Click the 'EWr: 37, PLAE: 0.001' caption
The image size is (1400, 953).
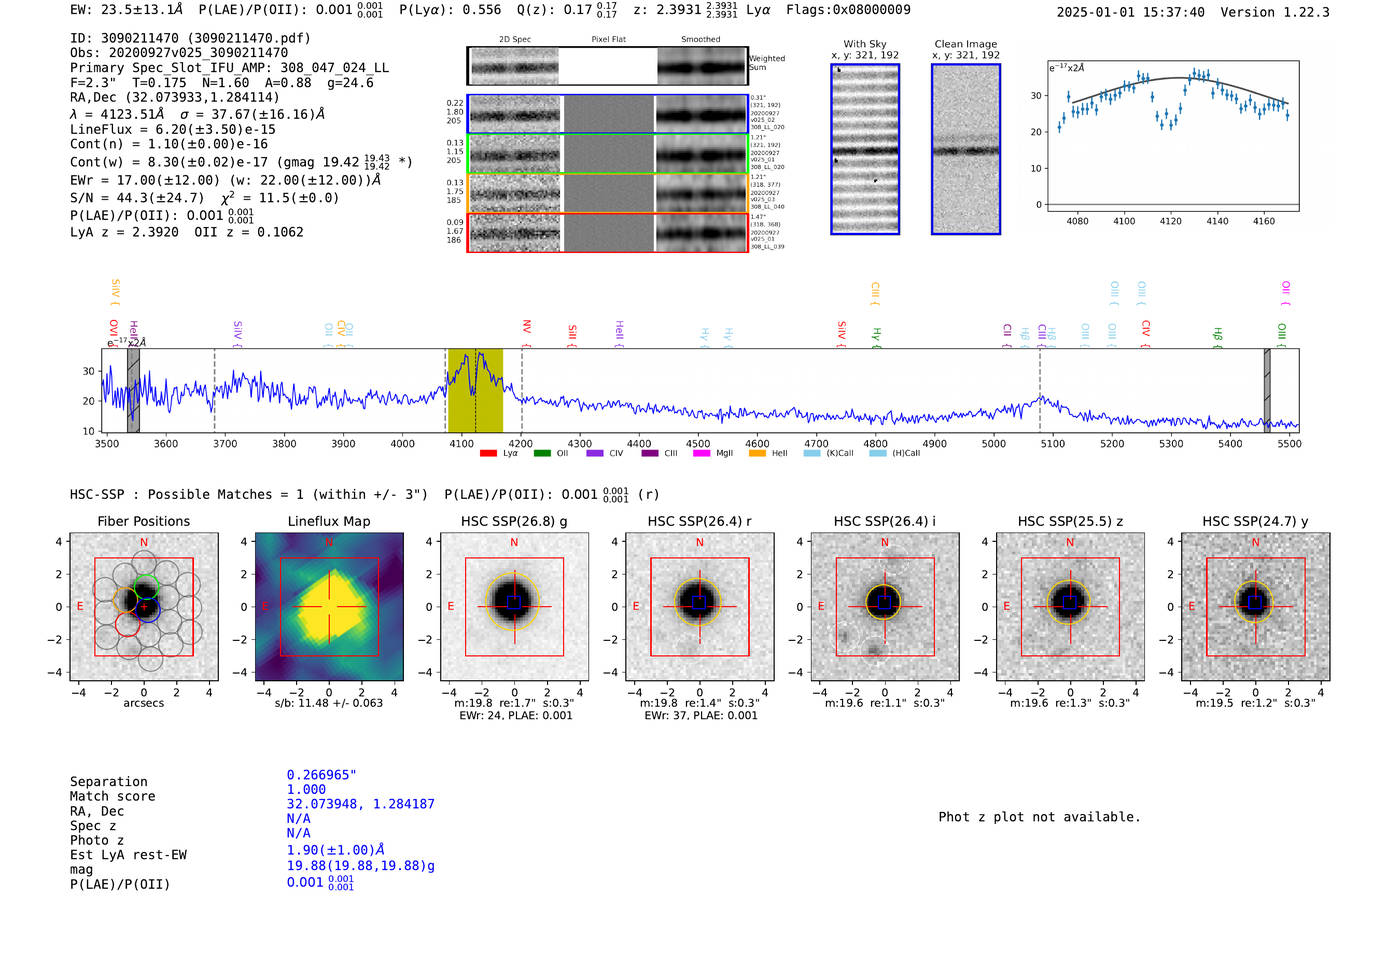(701, 716)
